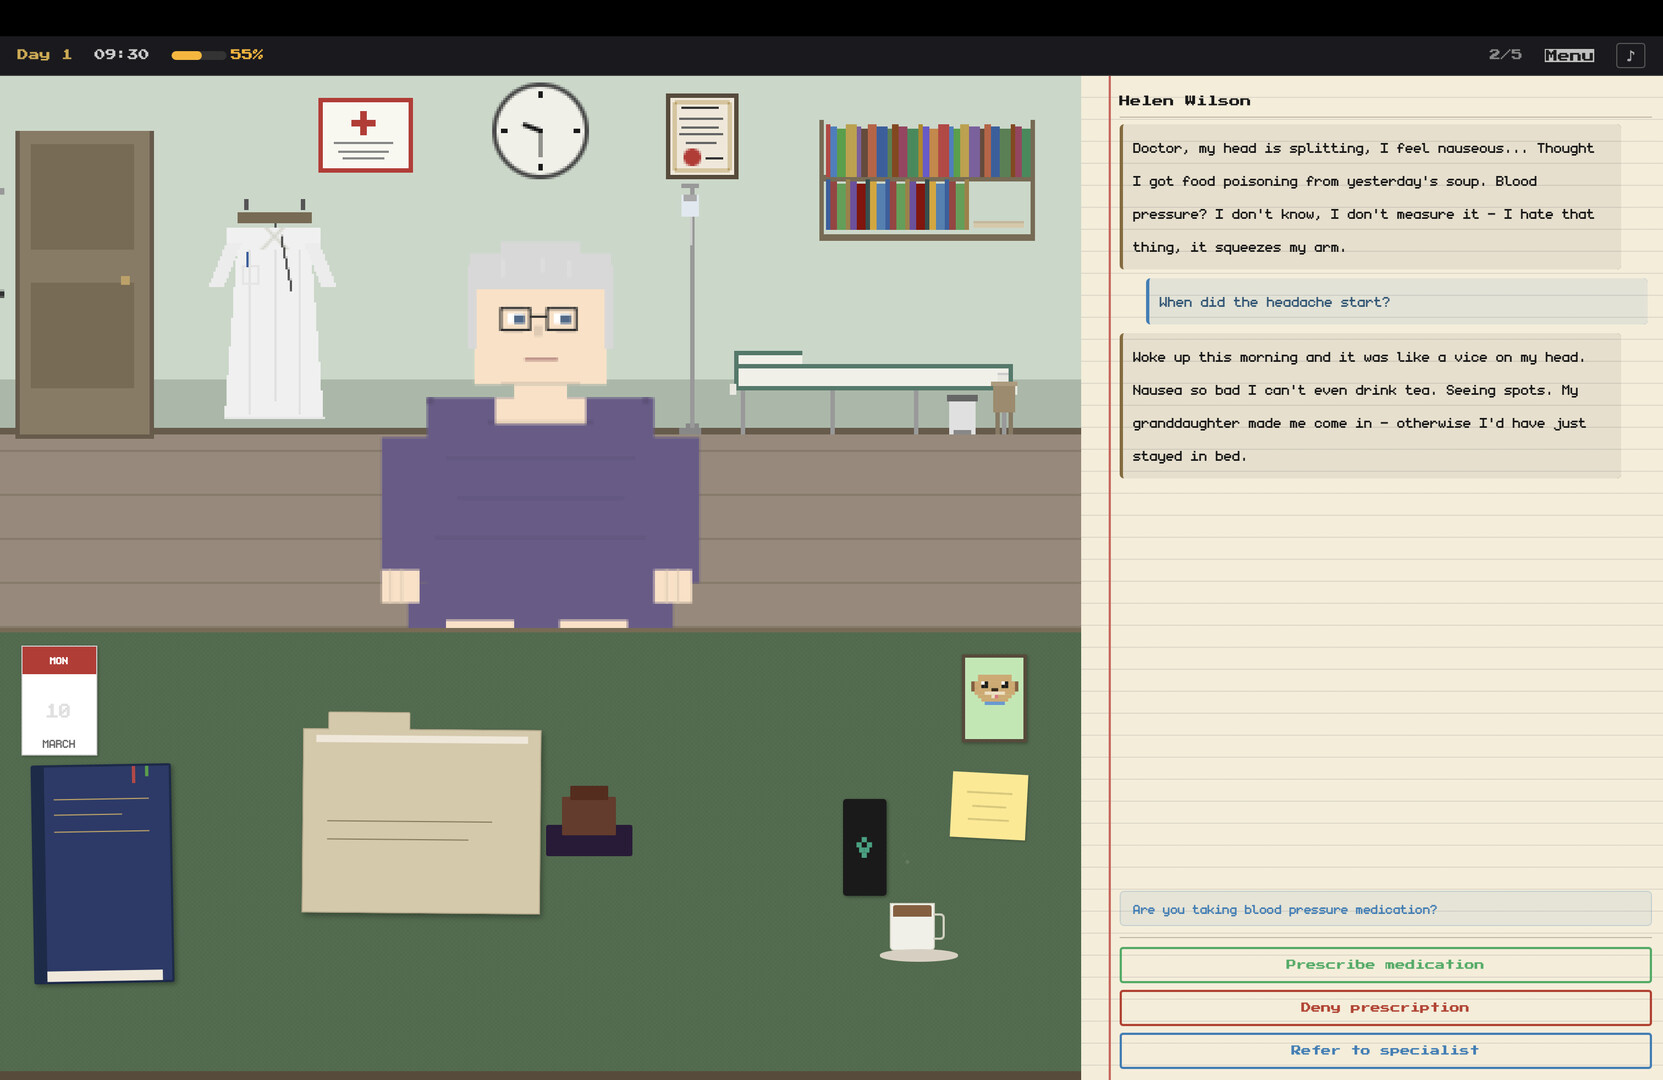Image resolution: width=1663 pixels, height=1080 pixels.
Task: Ask if she takes blood pressure medication
Action: pos(1385,909)
